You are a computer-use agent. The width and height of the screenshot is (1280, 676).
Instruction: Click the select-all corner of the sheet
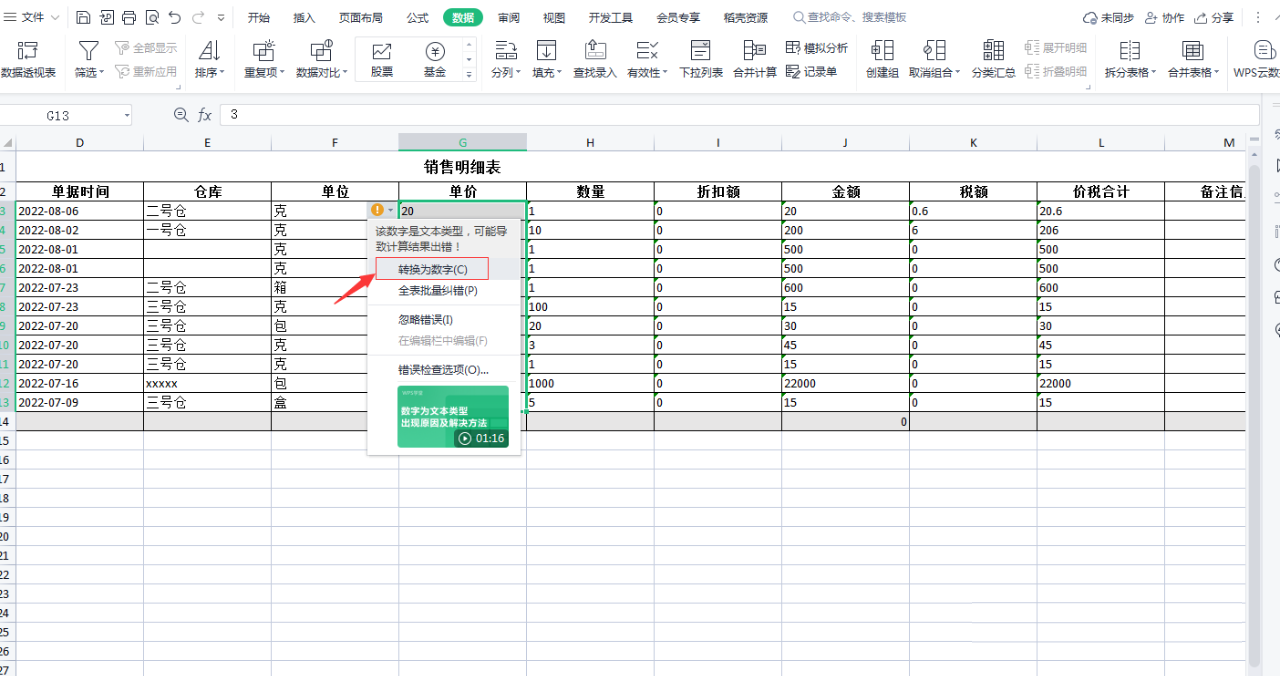[x=7, y=143]
